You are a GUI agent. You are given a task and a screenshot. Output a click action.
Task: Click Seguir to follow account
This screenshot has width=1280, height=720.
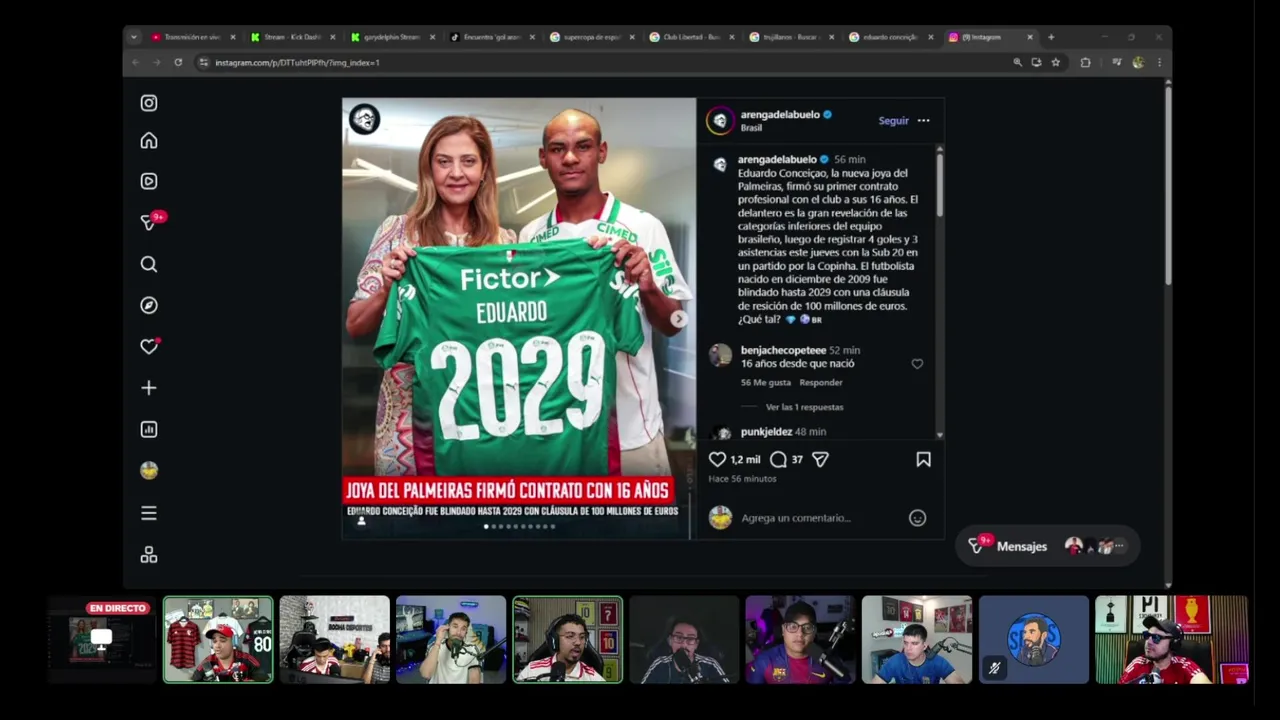(893, 121)
